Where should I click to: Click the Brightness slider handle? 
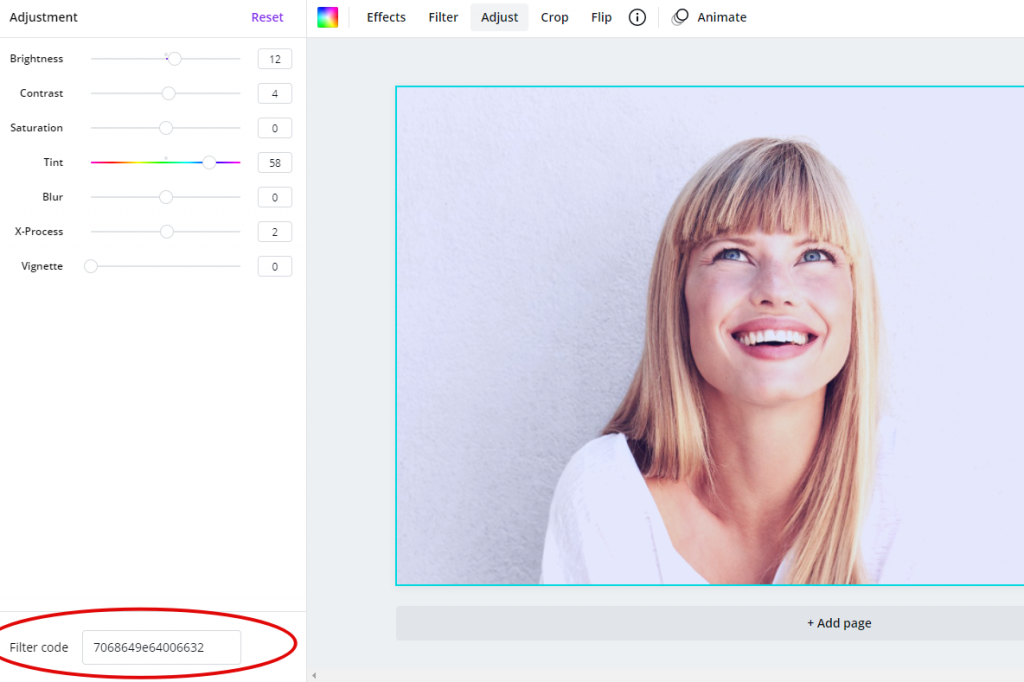174,59
